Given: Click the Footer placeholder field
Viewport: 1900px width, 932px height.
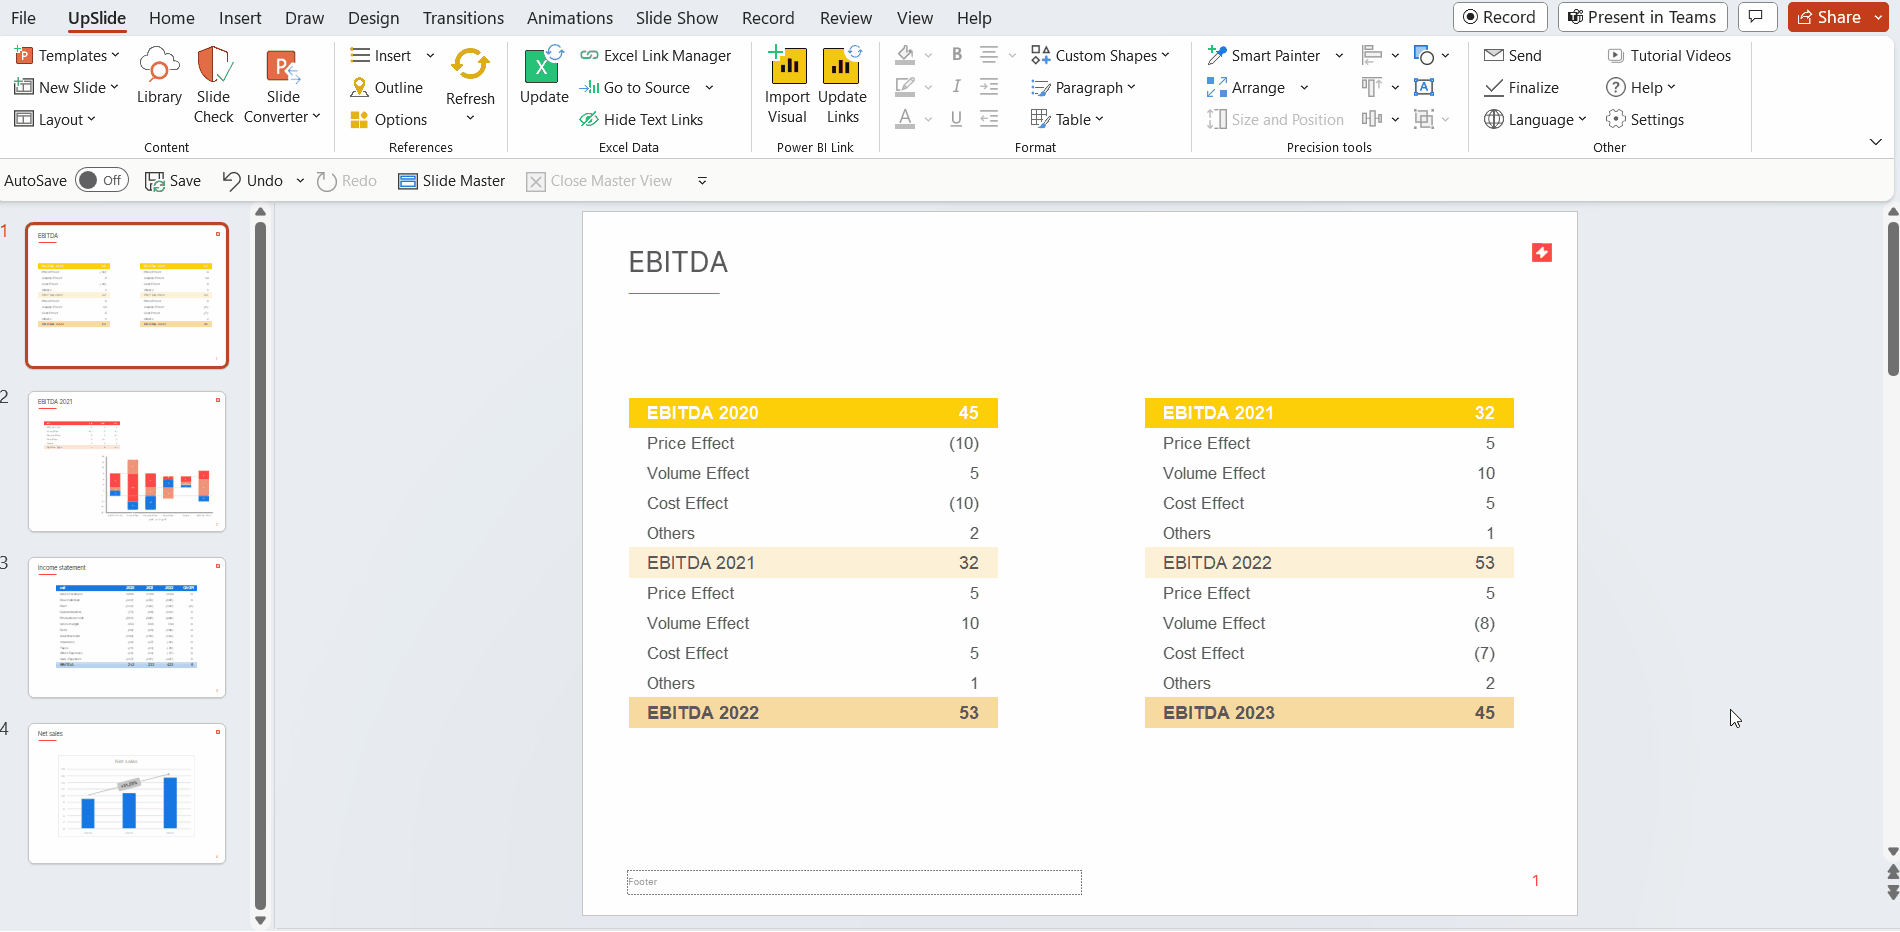Looking at the screenshot, I should pos(854,882).
